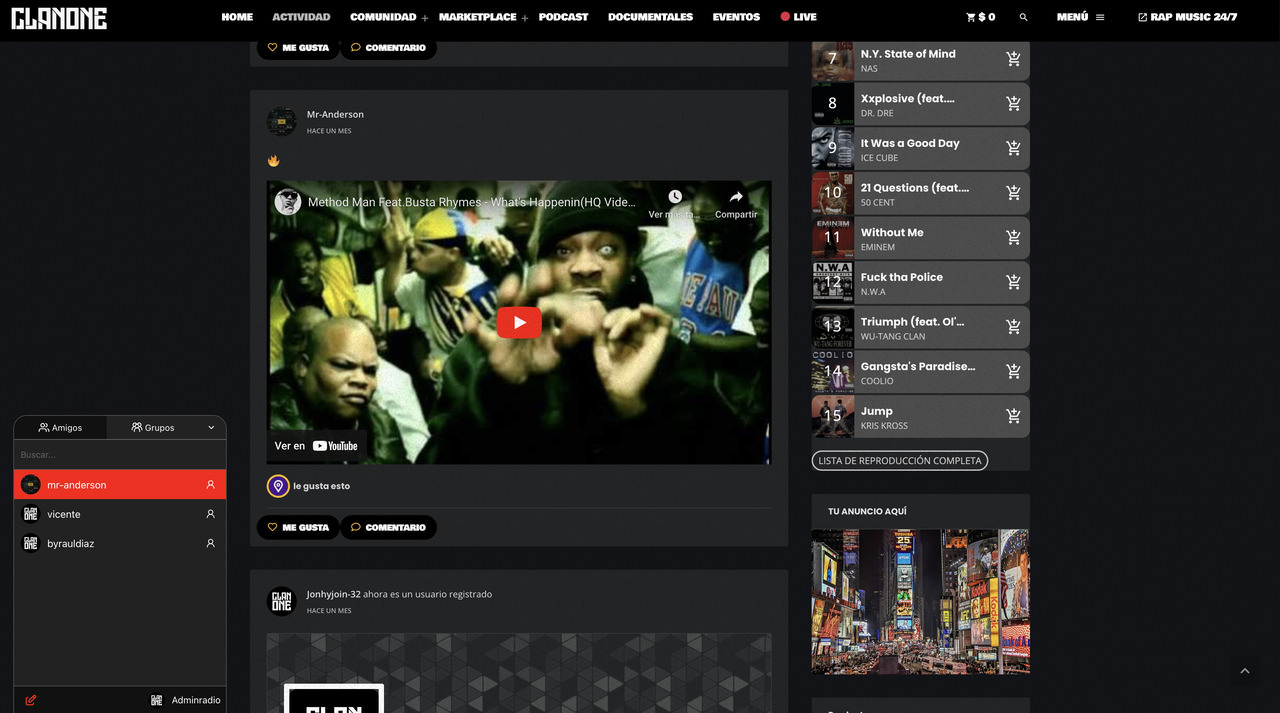Click ME GUSTA on the top post
This screenshot has height=713, width=1280.
(x=298, y=47)
